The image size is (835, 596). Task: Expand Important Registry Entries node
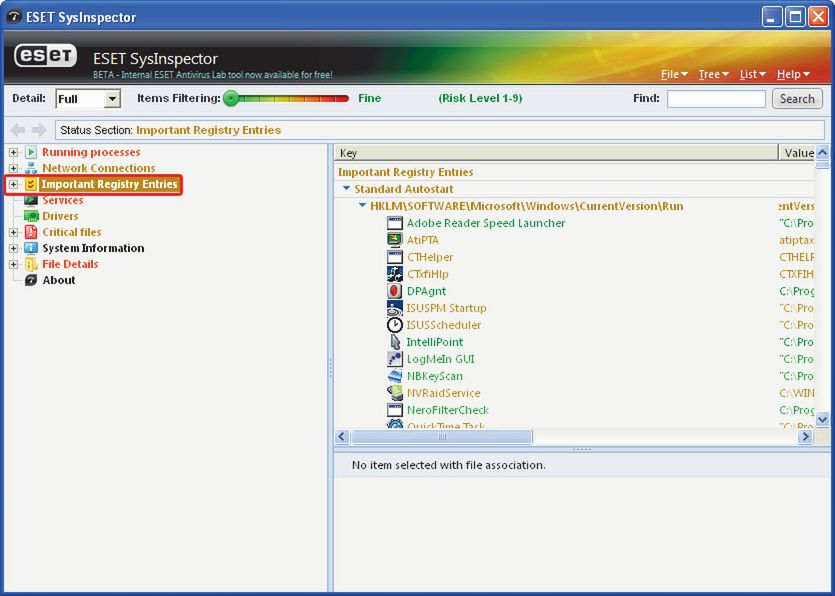click(13, 184)
